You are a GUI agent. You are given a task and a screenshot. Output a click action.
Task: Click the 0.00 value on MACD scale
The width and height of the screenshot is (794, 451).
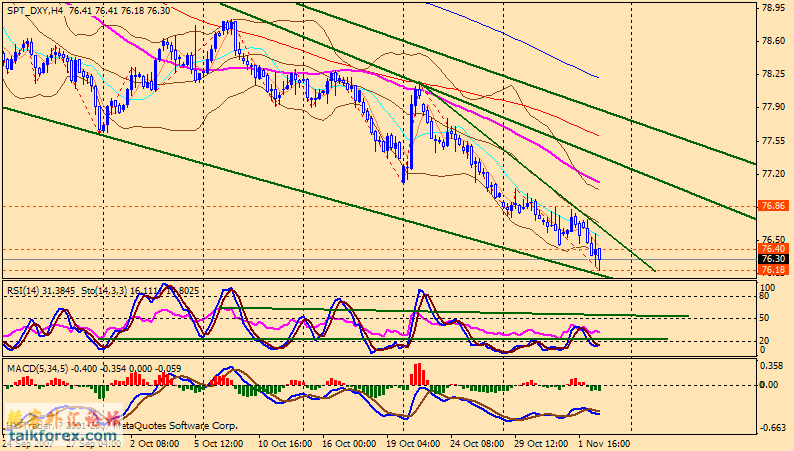tap(770, 385)
